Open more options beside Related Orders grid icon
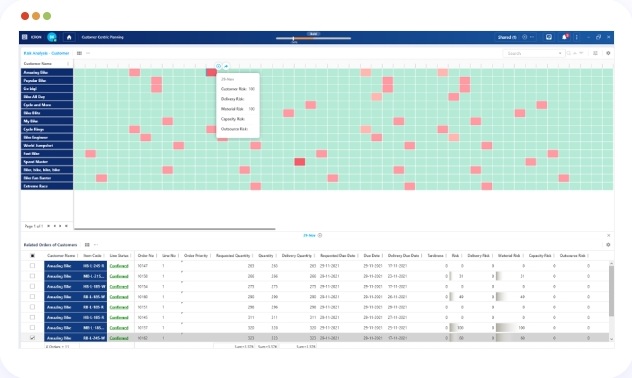Image resolution: width=632 pixels, height=378 pixels. pos(96,245)
